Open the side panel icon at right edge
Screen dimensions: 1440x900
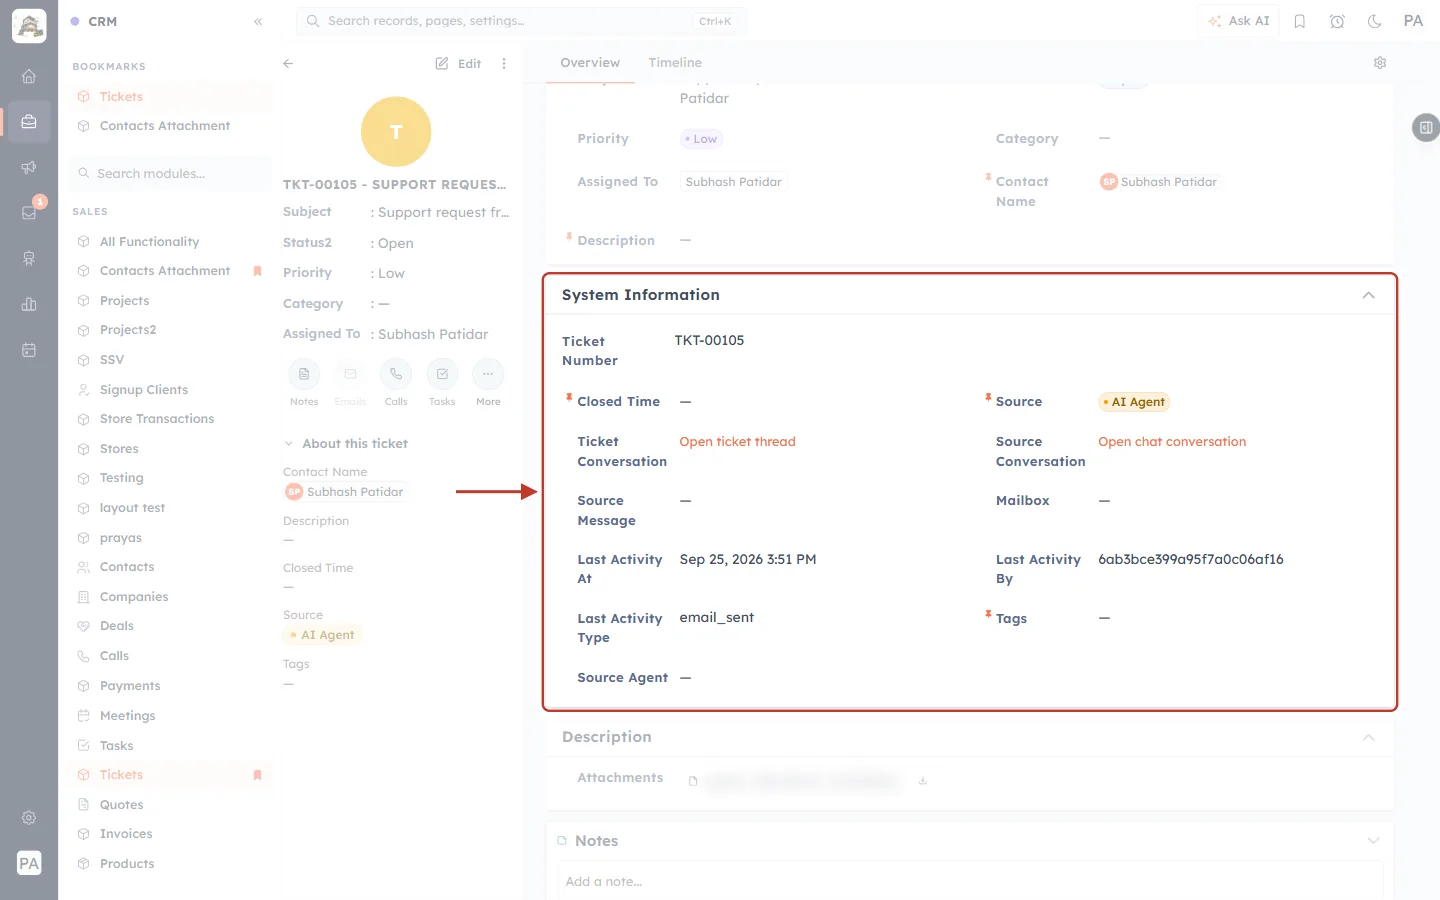[x=1426, y=127]
